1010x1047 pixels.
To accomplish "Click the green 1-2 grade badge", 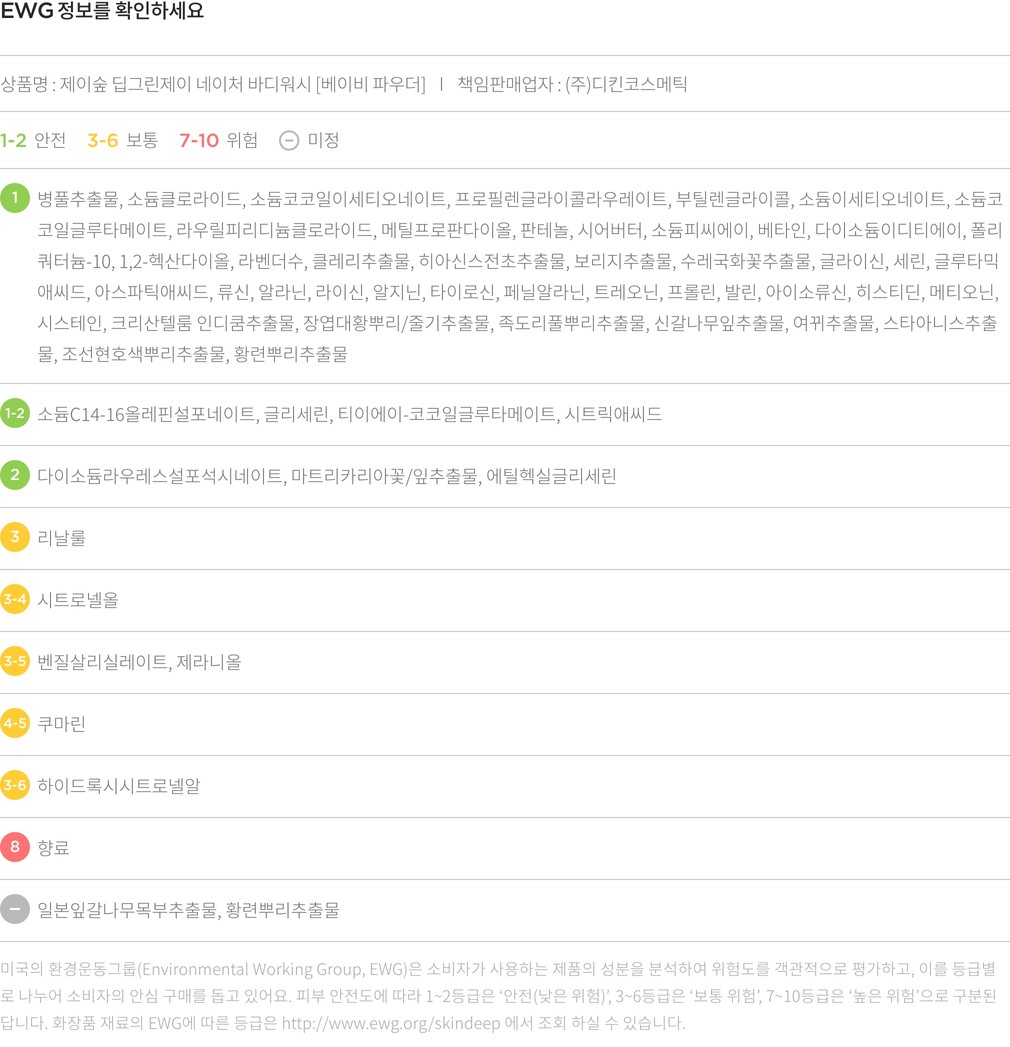I will (15, 413).
